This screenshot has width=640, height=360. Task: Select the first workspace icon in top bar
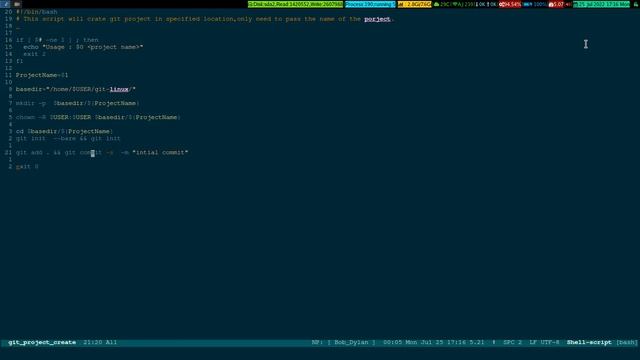click(x=5, y=4)
